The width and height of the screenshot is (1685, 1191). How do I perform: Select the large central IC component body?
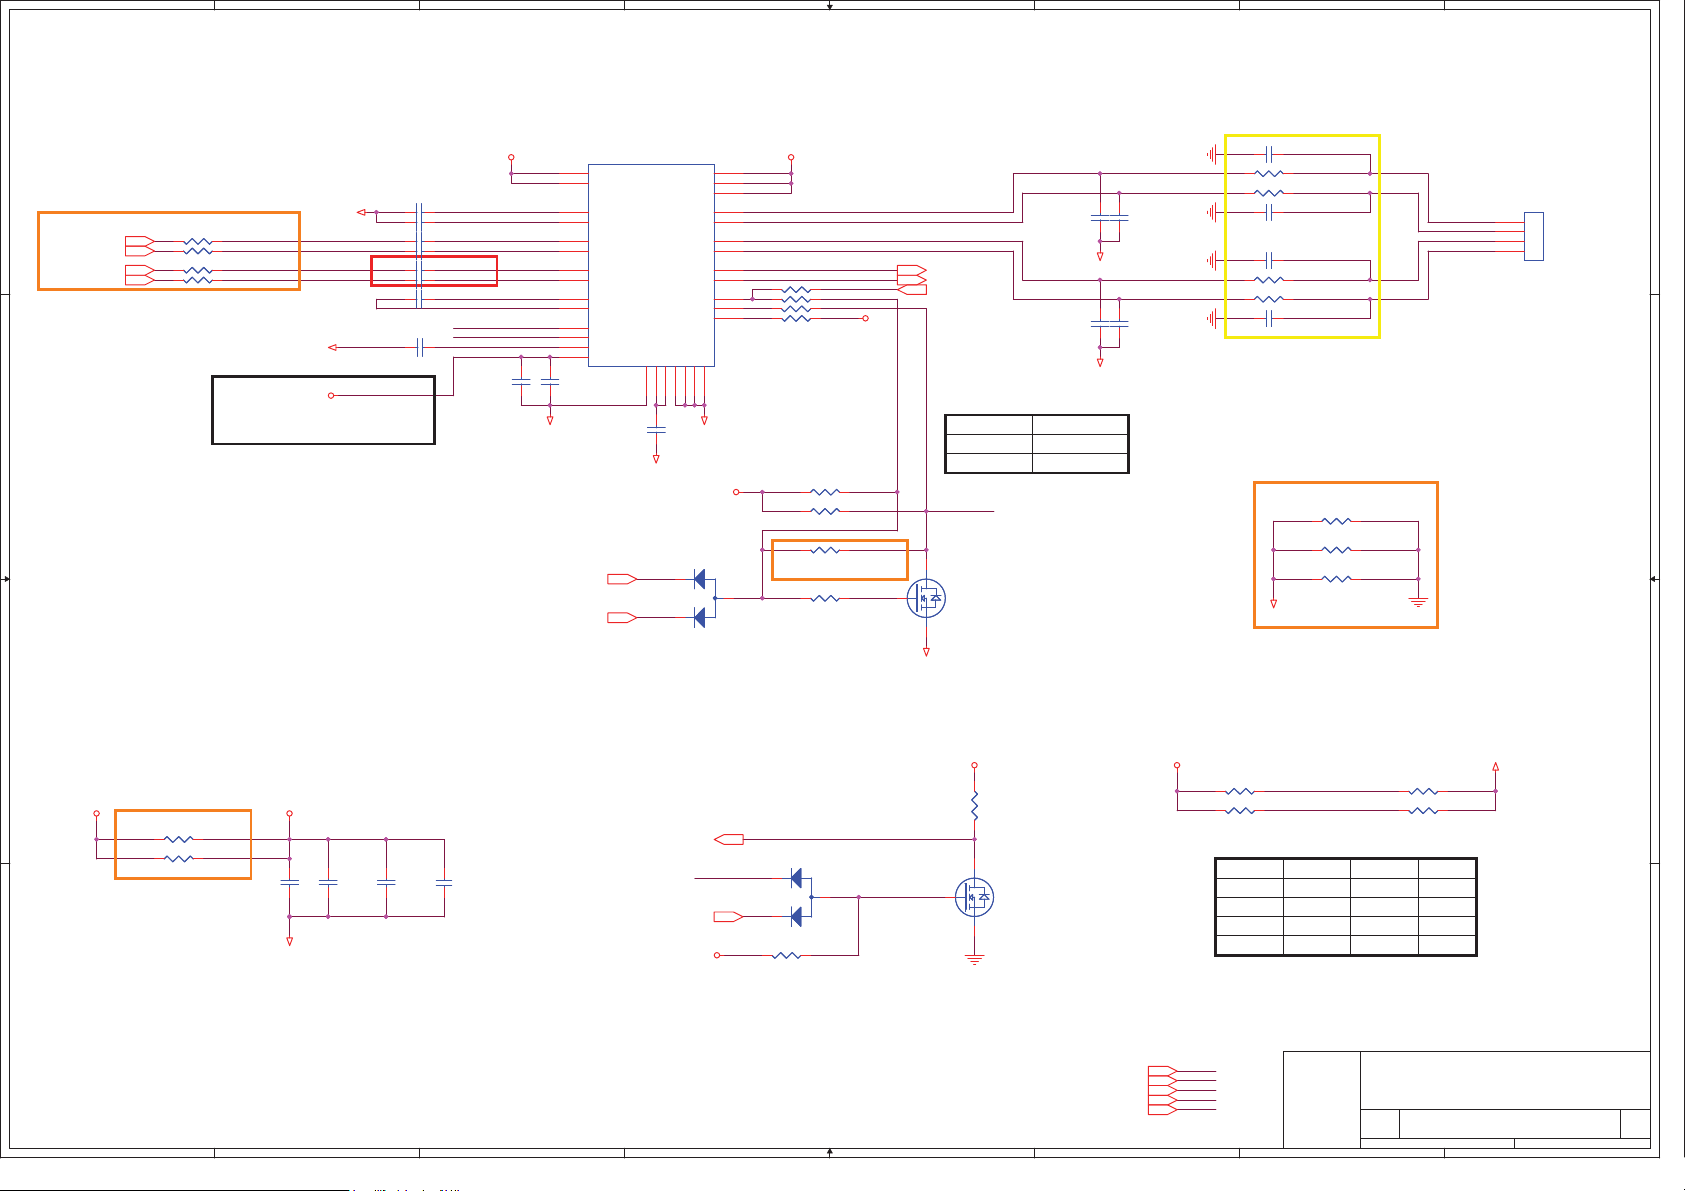pos(651,265)
